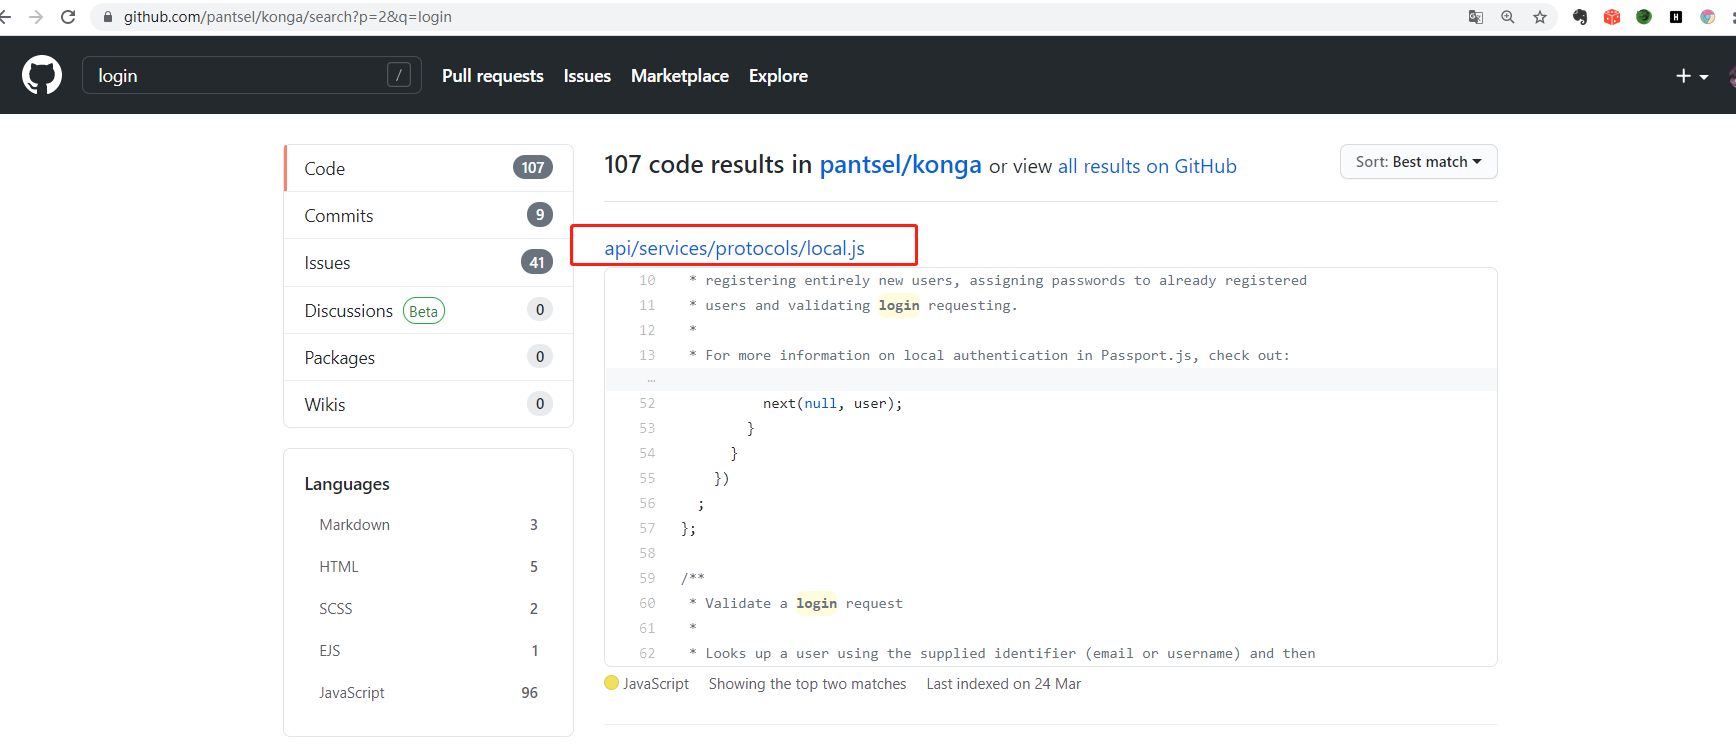Click the lock icon in address bar
Viewport: 1736px width, 747px height.
(108, 17)
